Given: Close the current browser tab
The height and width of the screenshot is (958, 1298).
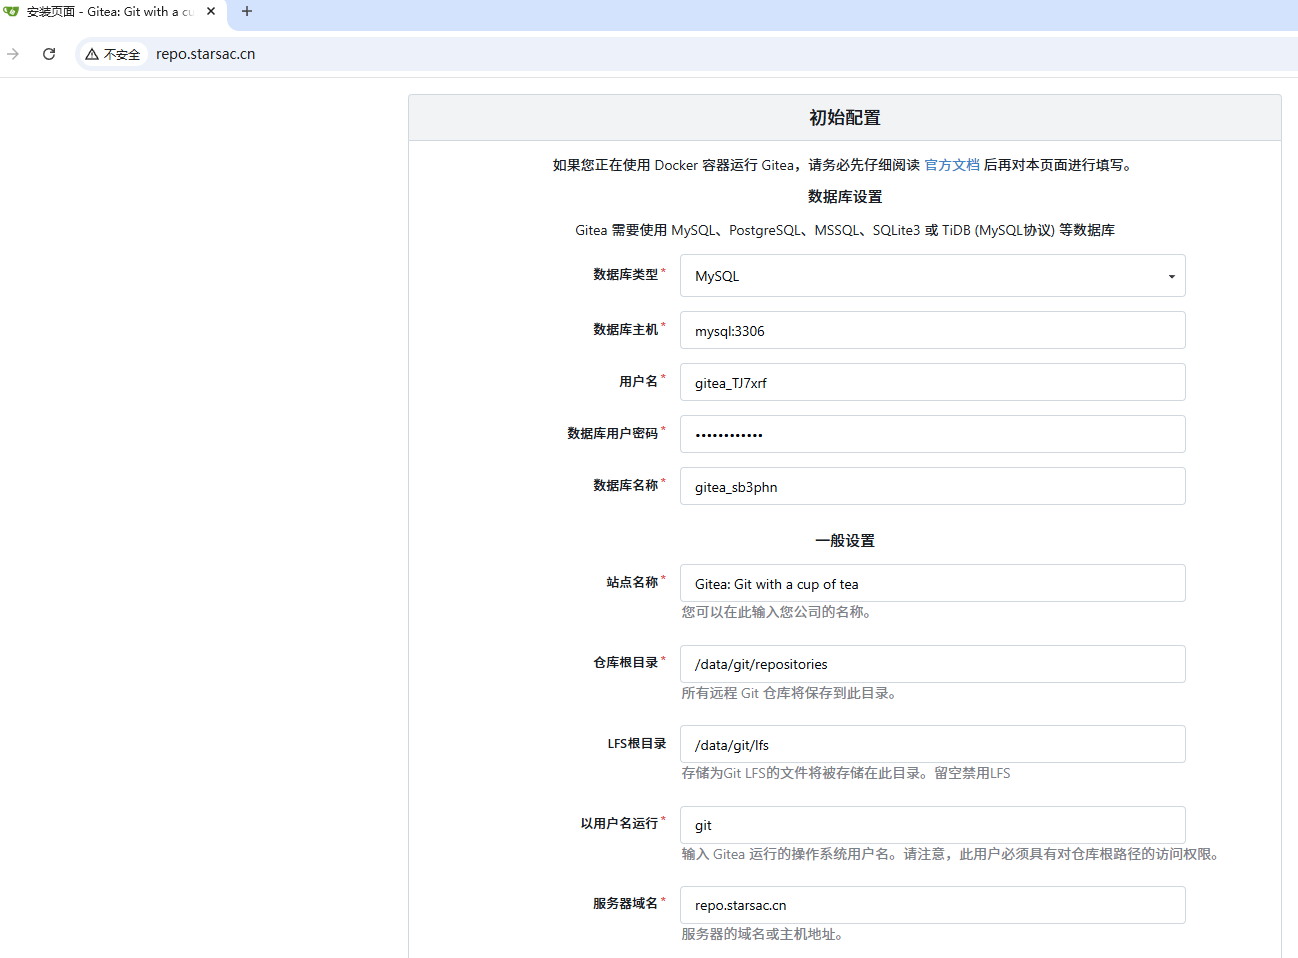Looking at the screenshot, I should pyautogui.click(x=210, y=11).
